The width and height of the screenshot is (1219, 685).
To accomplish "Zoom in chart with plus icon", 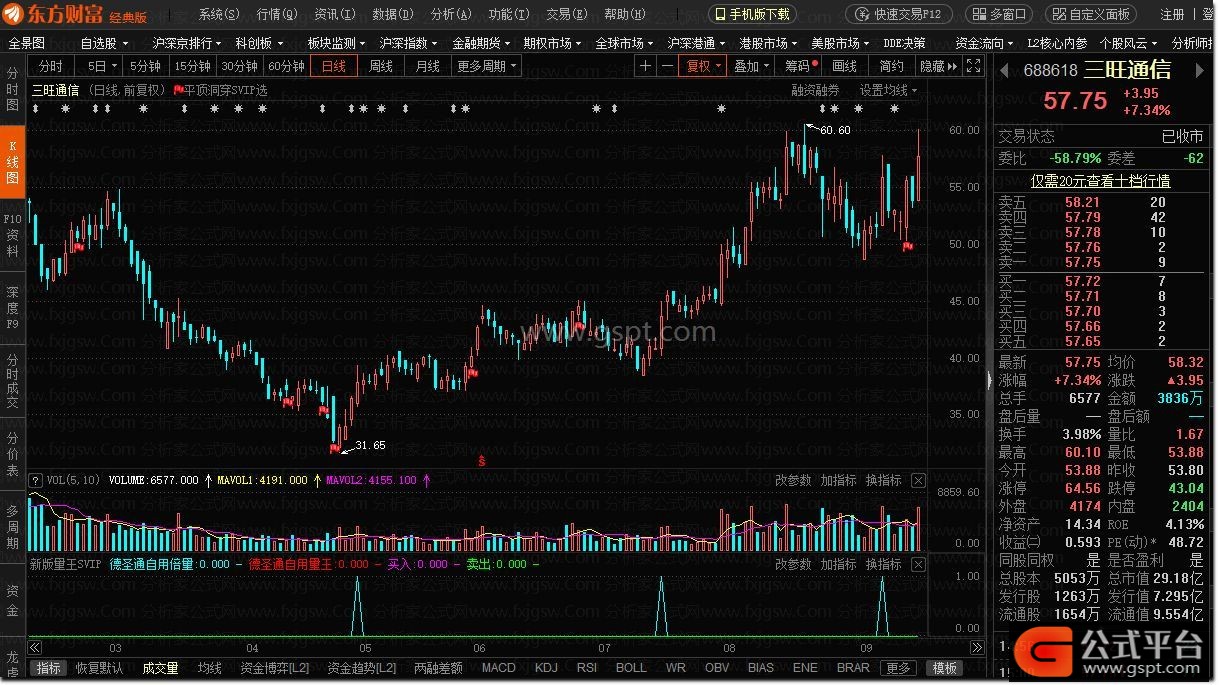I will coord(645,66).
